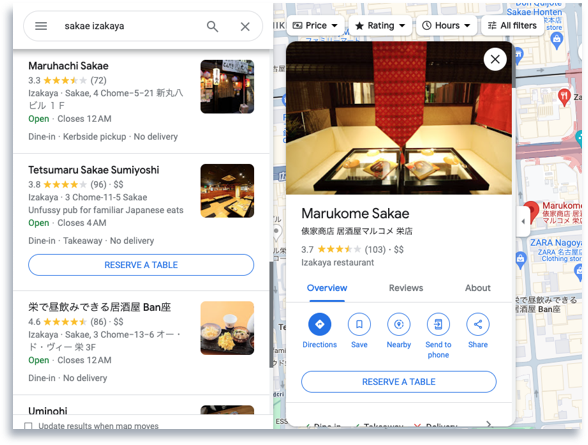This screenshot has height=445, width=588.
Task: Click the Japanese name '俵家商店 居酒屋マルコメ 栄店'
Action: click(357, 231)
